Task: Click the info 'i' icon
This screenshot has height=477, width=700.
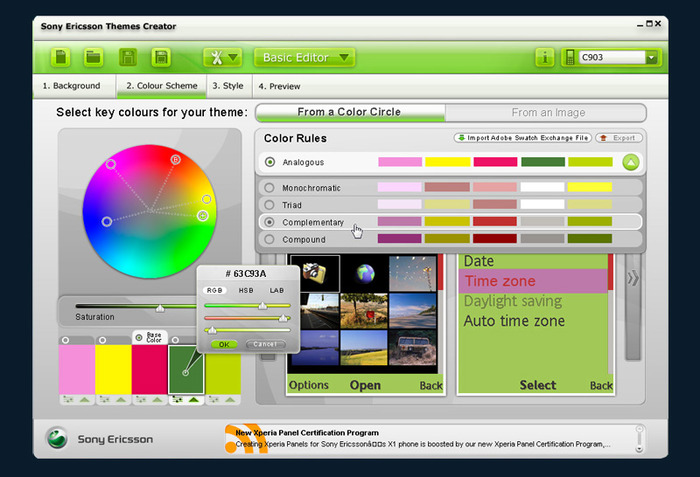Action: 545,58
